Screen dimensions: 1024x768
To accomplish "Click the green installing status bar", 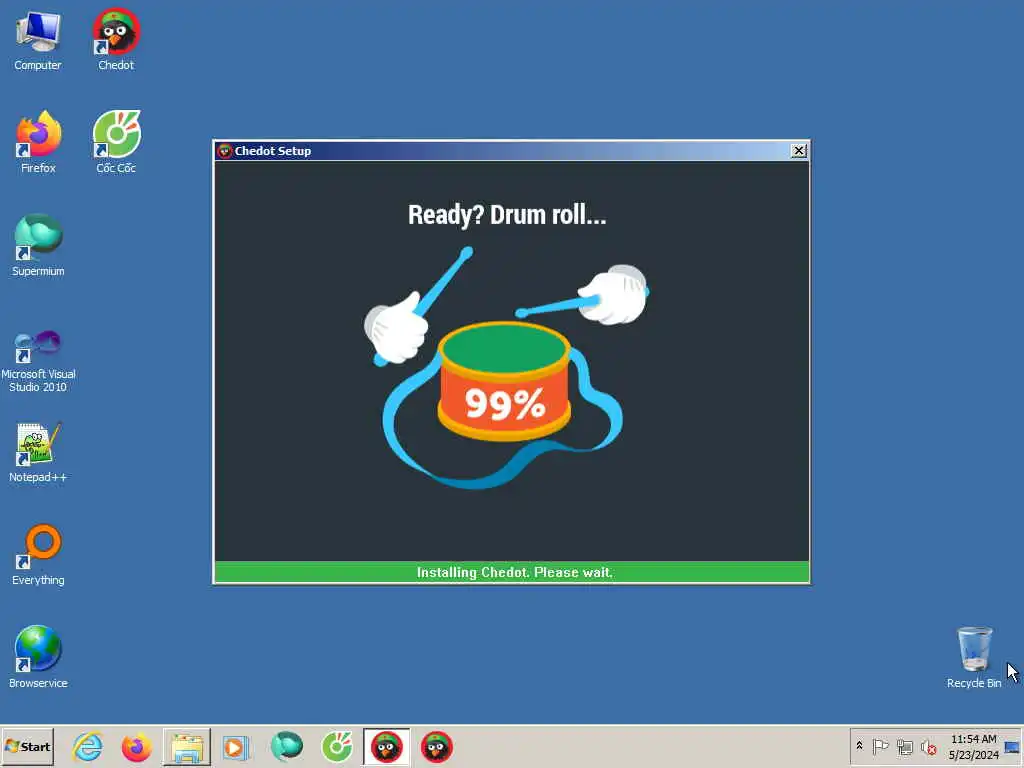I will [x=512, y=572].
